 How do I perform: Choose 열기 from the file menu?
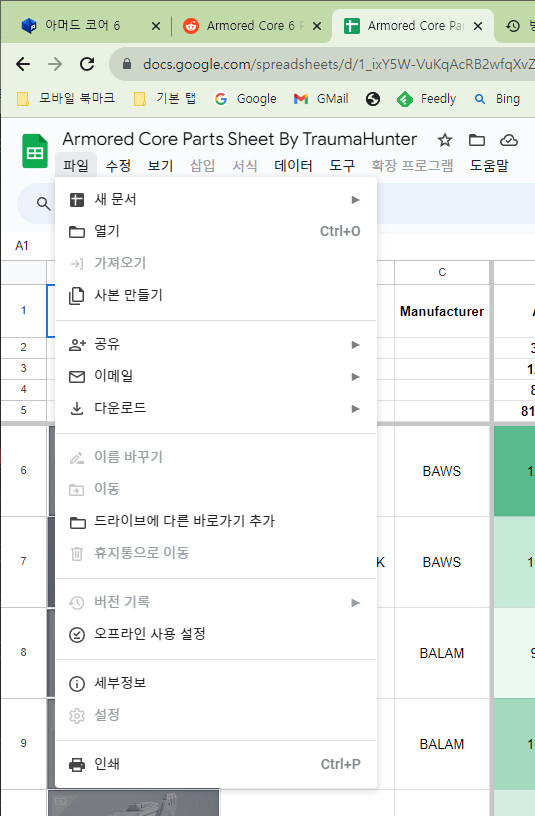pyautogui.click(x=215, y=231)
